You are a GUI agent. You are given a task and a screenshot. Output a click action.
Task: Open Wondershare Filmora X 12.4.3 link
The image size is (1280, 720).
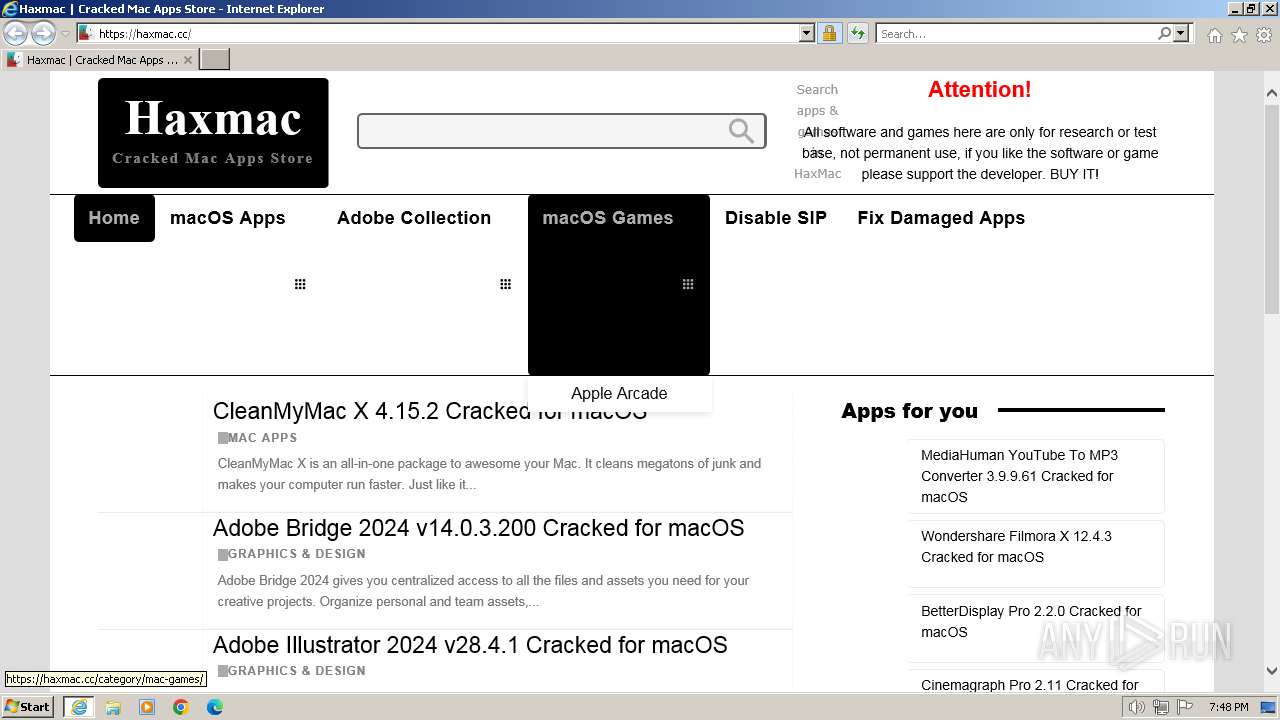coord(1016,547)
